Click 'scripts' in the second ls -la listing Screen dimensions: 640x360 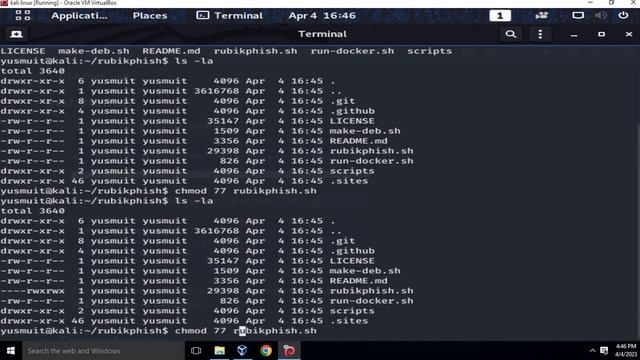(352, 311)
